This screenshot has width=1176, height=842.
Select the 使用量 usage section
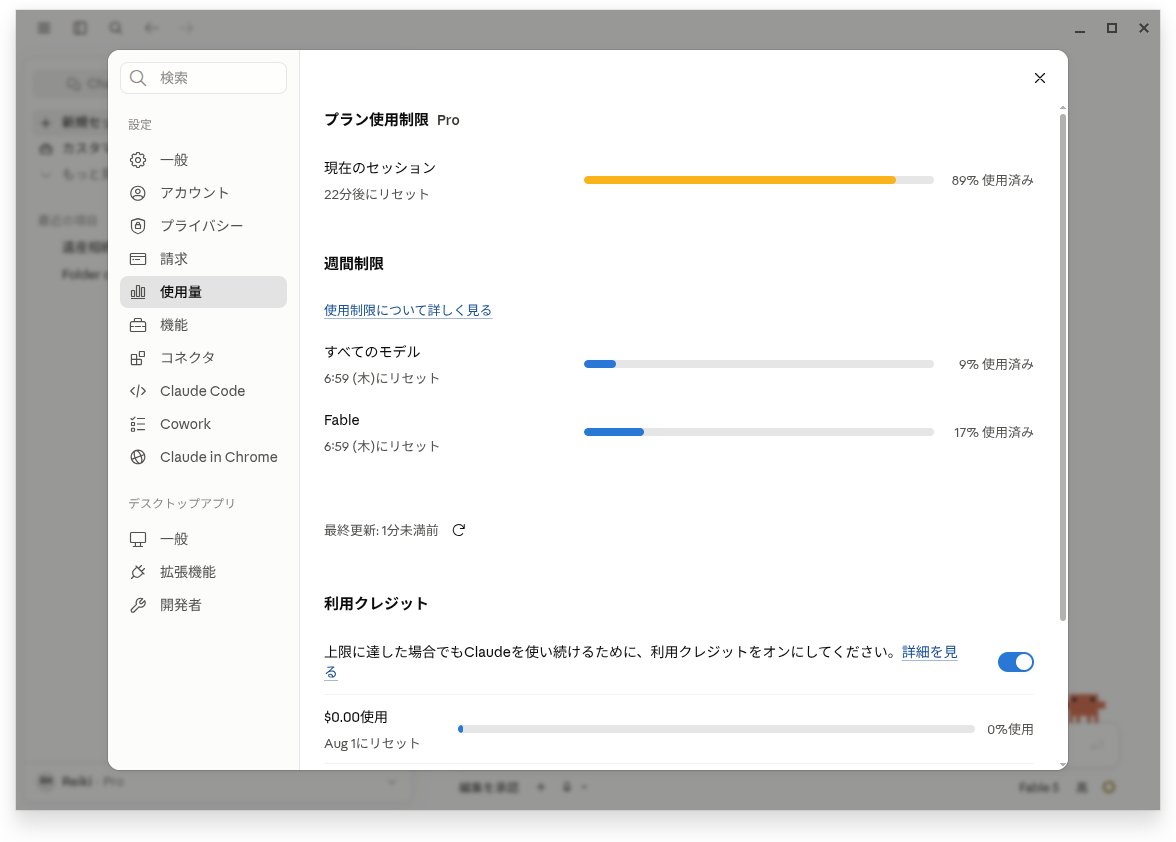203,292
